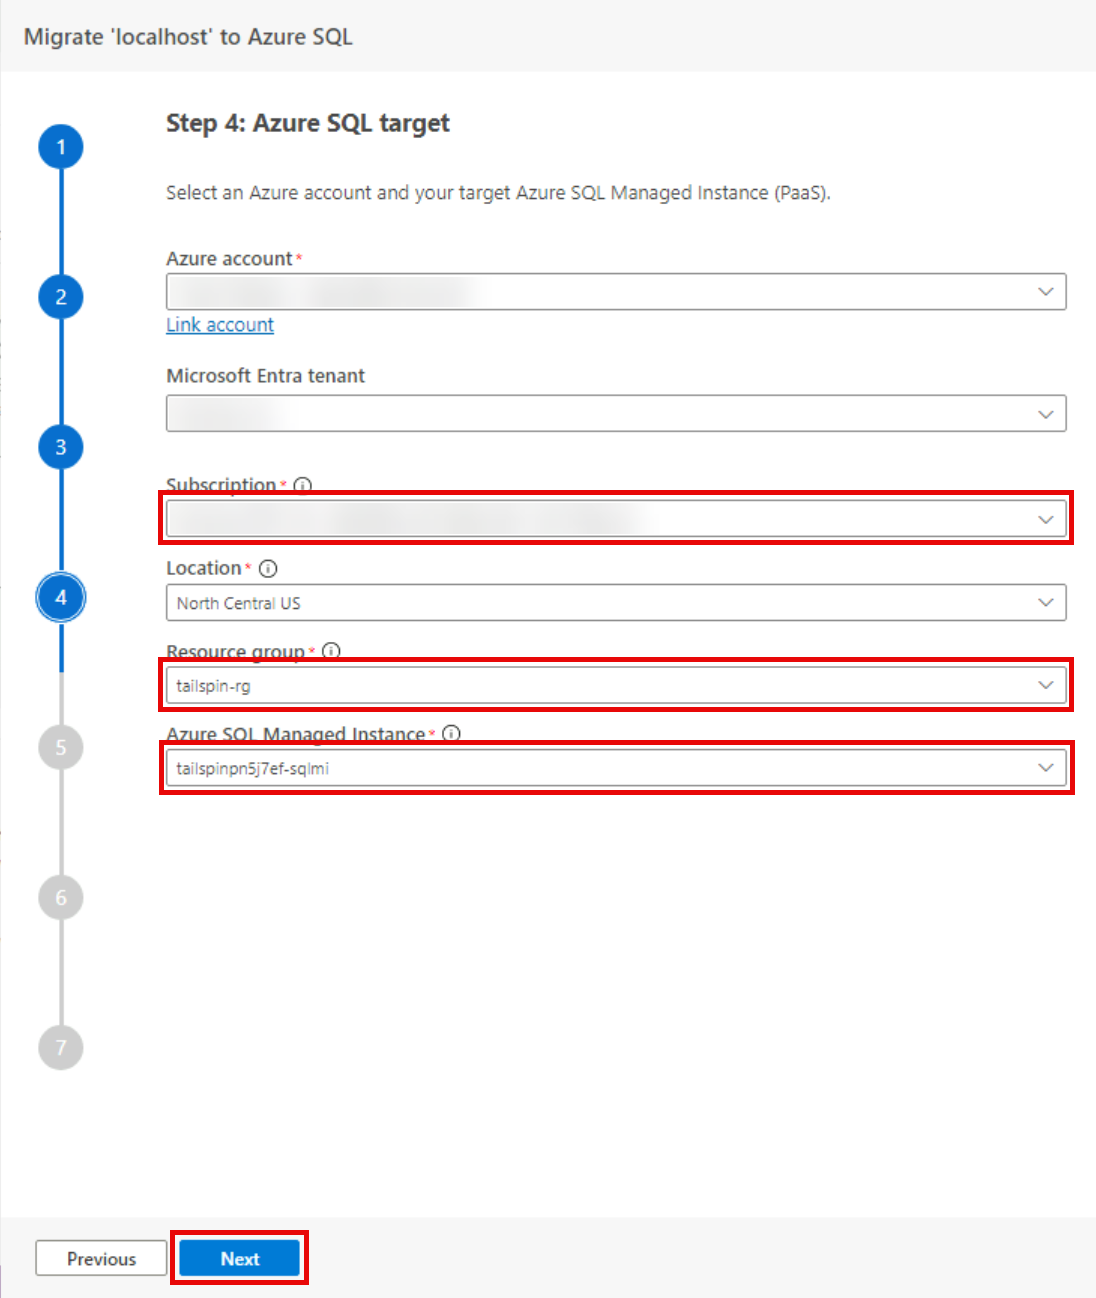
Task: Expand the Microsoft Entra tenant dropdown
Action: click(616, 414)
